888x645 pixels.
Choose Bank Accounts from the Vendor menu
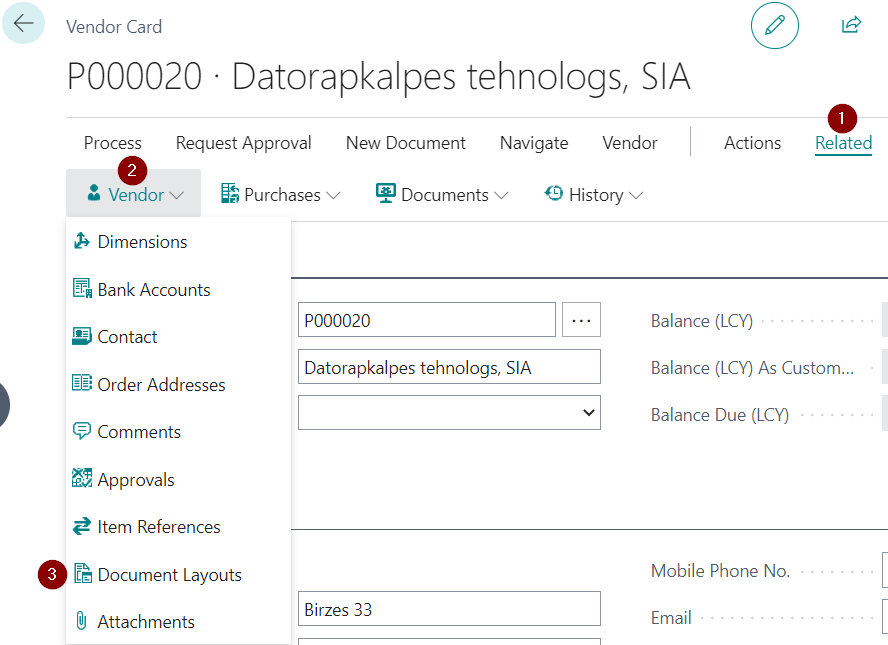click(178, 289)
